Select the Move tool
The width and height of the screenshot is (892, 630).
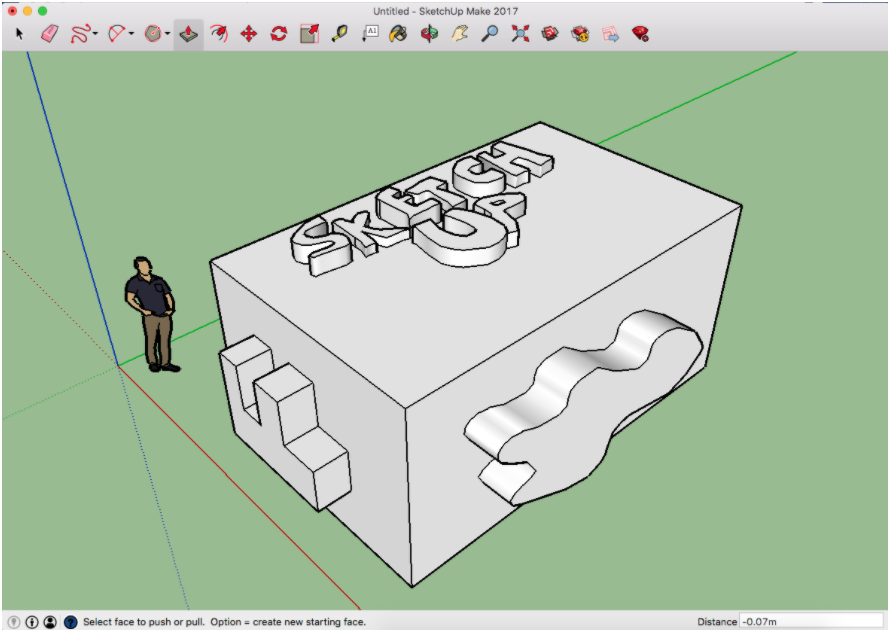click(249, 34)
